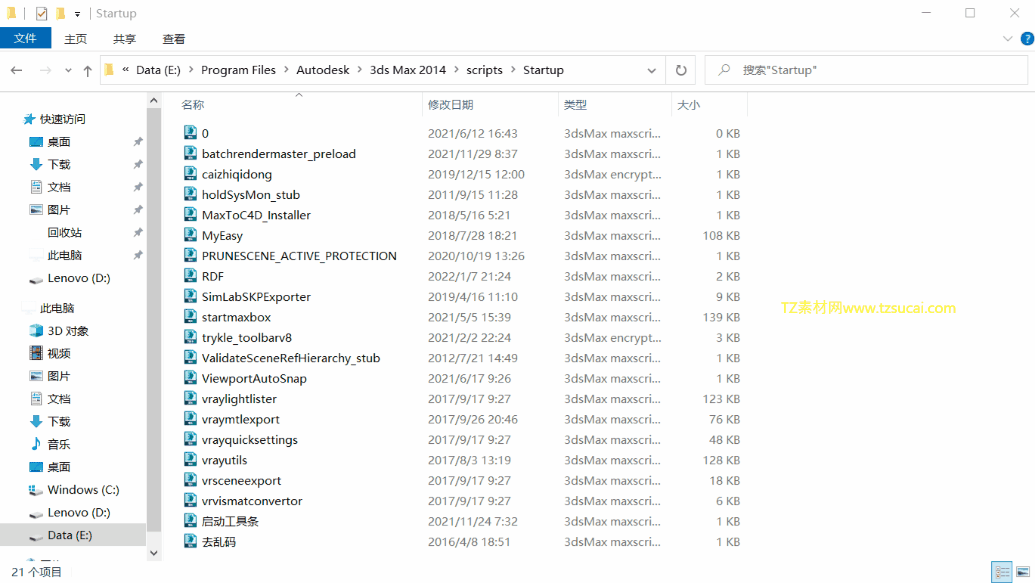Select file named SimLabSKPExporter
This screenshot has height=583, width=1035.
point(256,297)
